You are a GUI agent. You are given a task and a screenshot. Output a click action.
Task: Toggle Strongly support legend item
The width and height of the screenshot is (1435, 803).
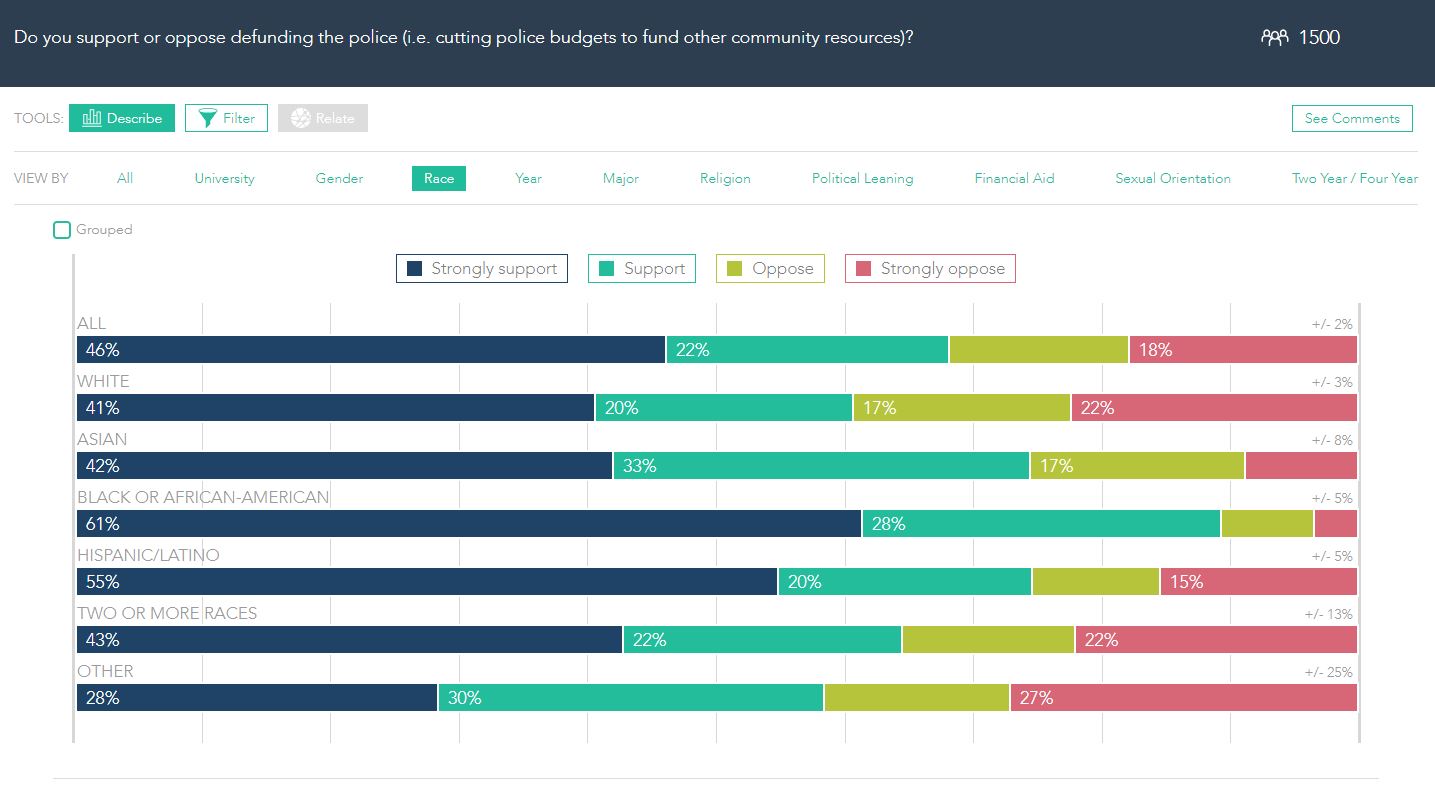coord(482,269)
